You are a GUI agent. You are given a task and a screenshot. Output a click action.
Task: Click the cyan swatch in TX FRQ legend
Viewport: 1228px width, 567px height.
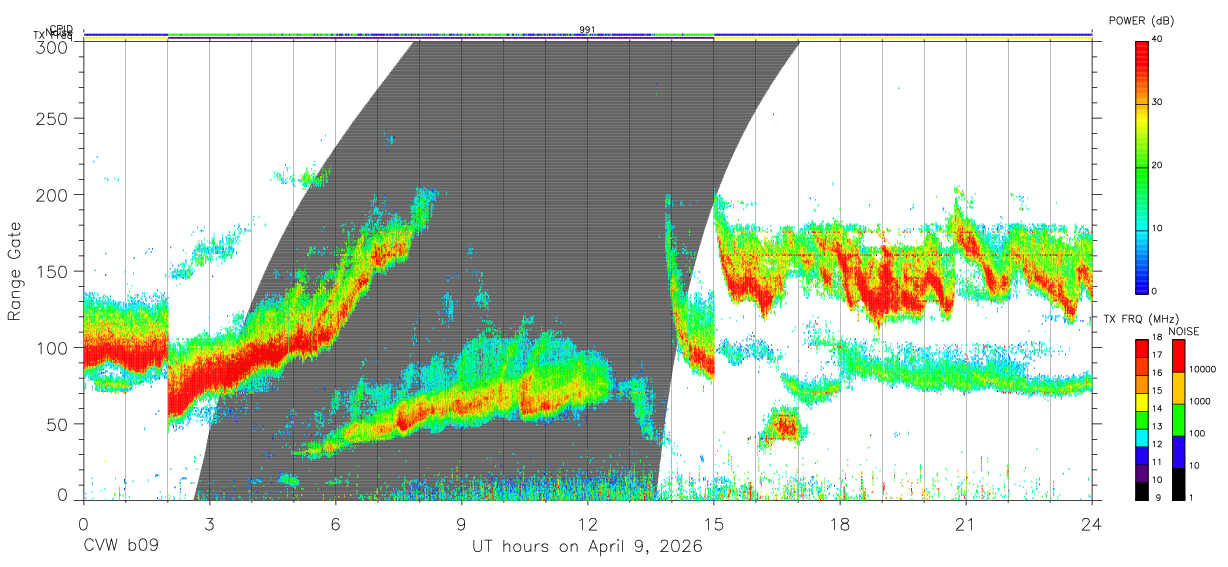click(x=1142, y=437)
